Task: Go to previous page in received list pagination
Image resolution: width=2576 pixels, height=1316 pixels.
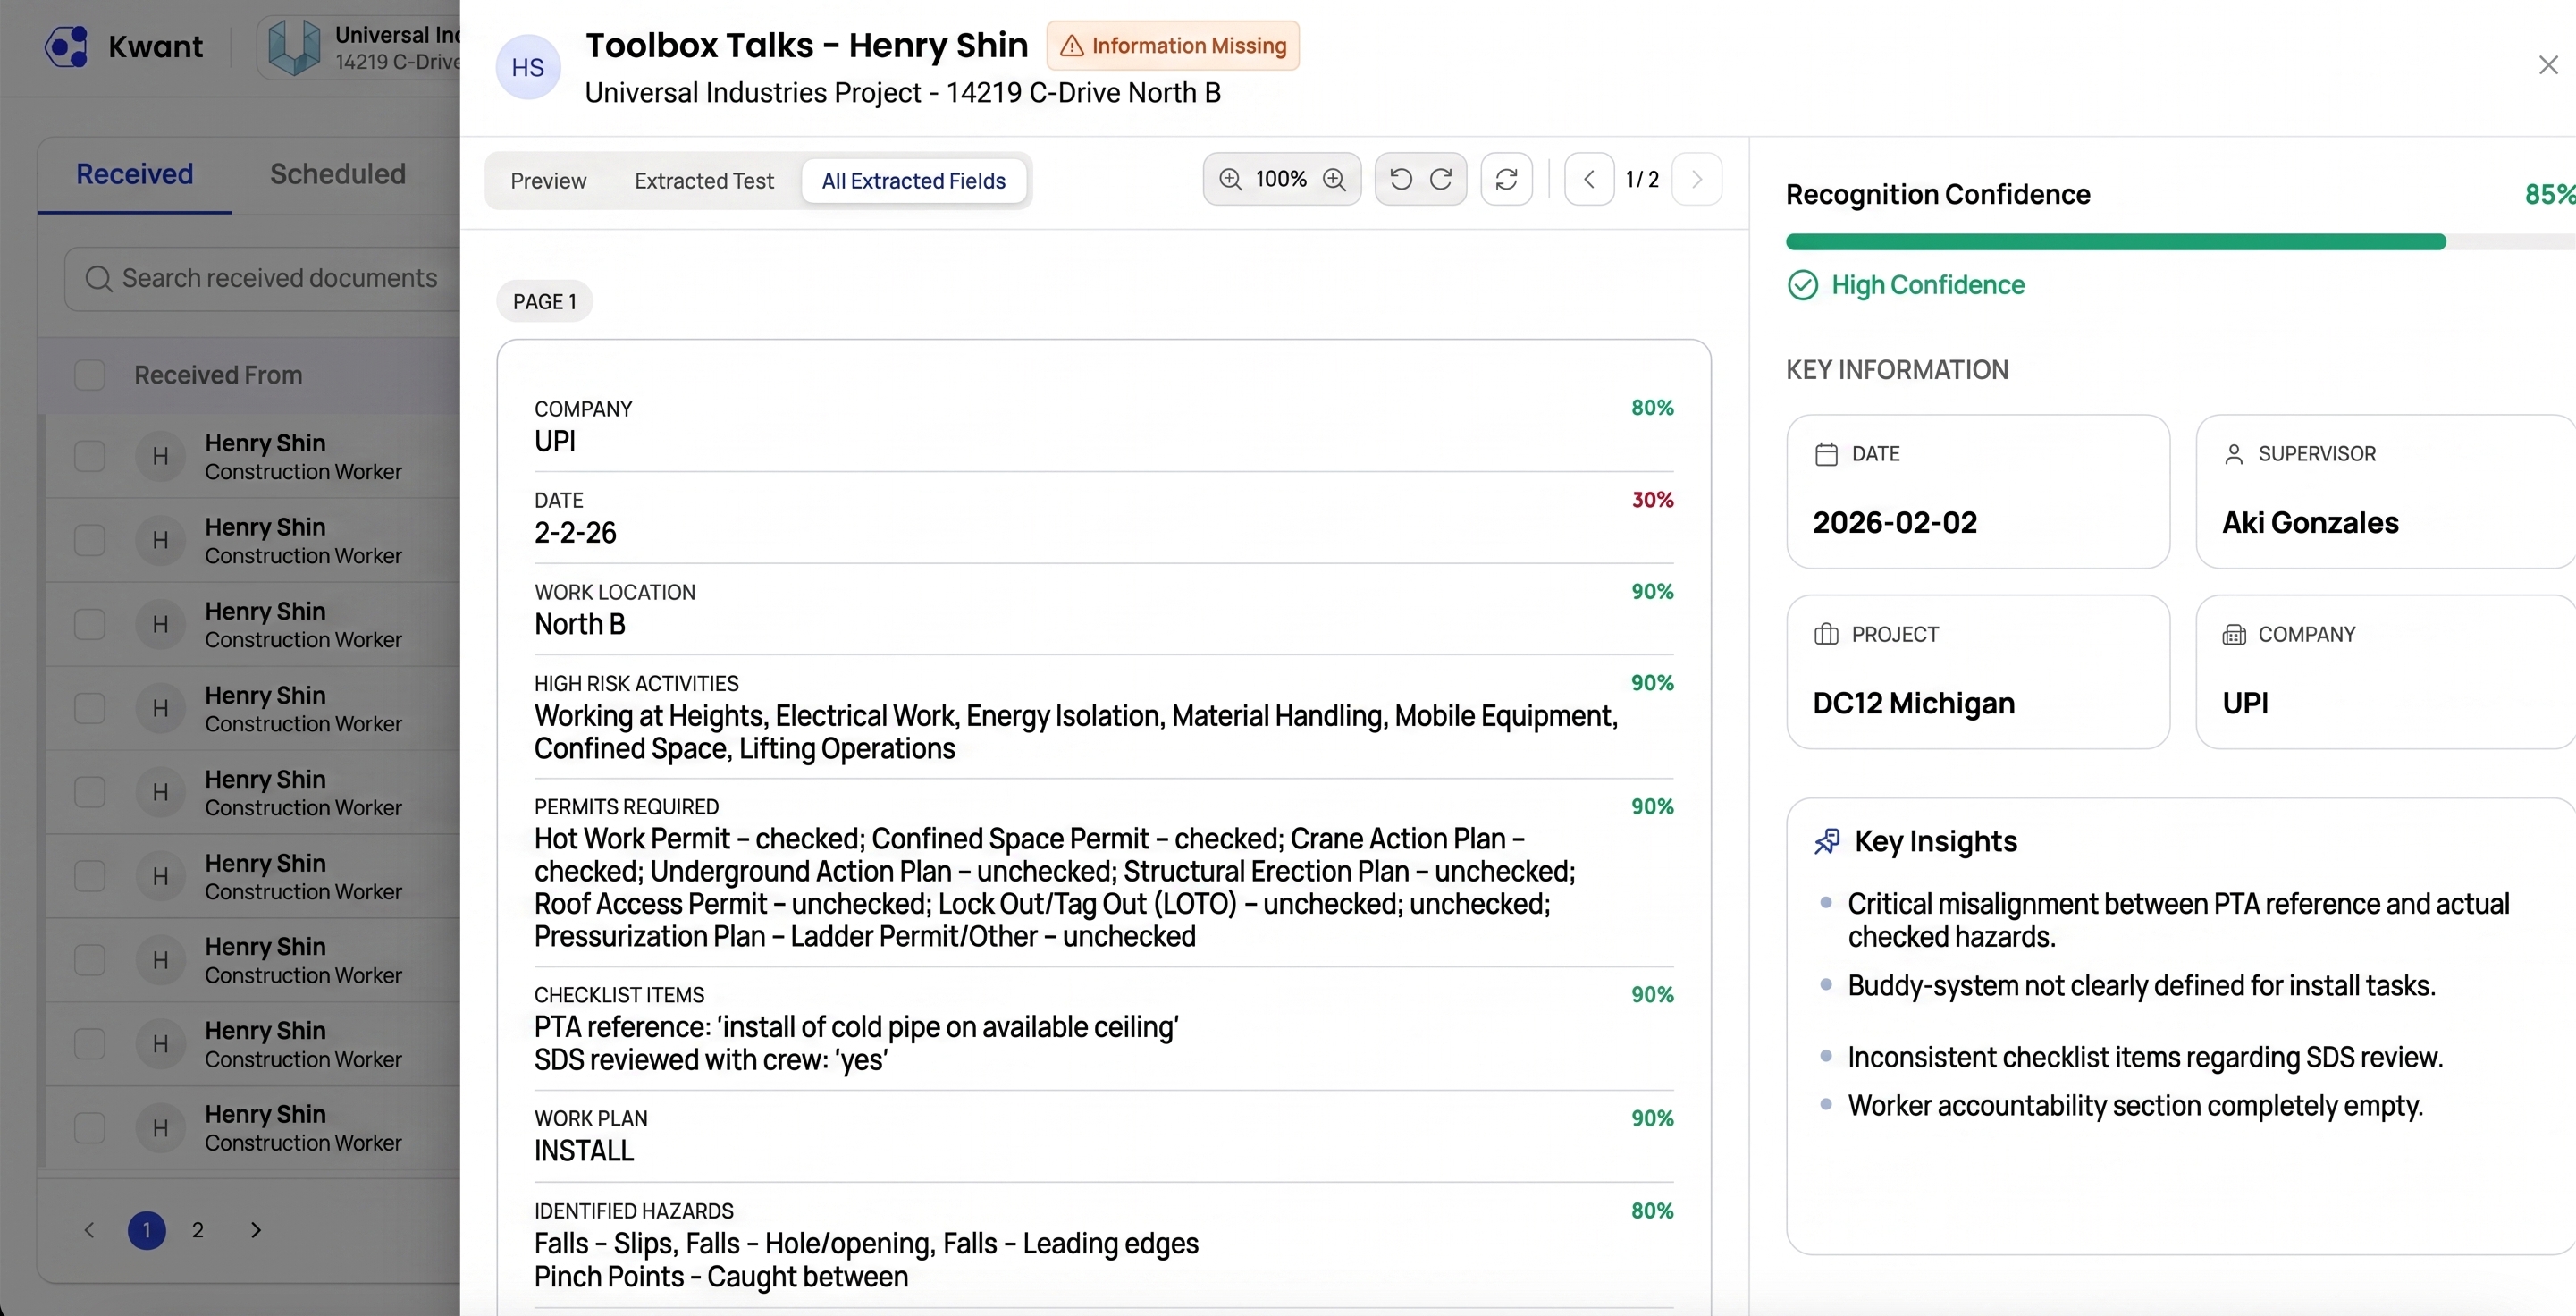Action: pos(89,1230)
